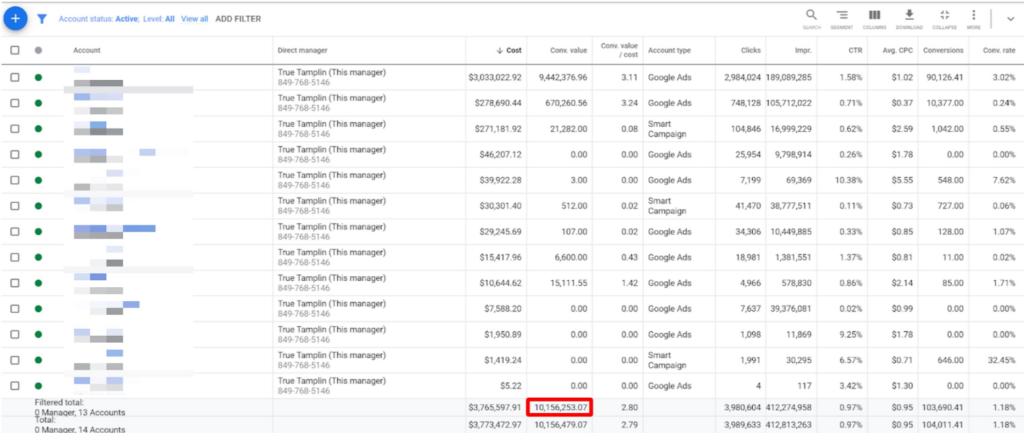1024x433 pixels.
Task: Open the Columns editor
Action: point(874,19)
